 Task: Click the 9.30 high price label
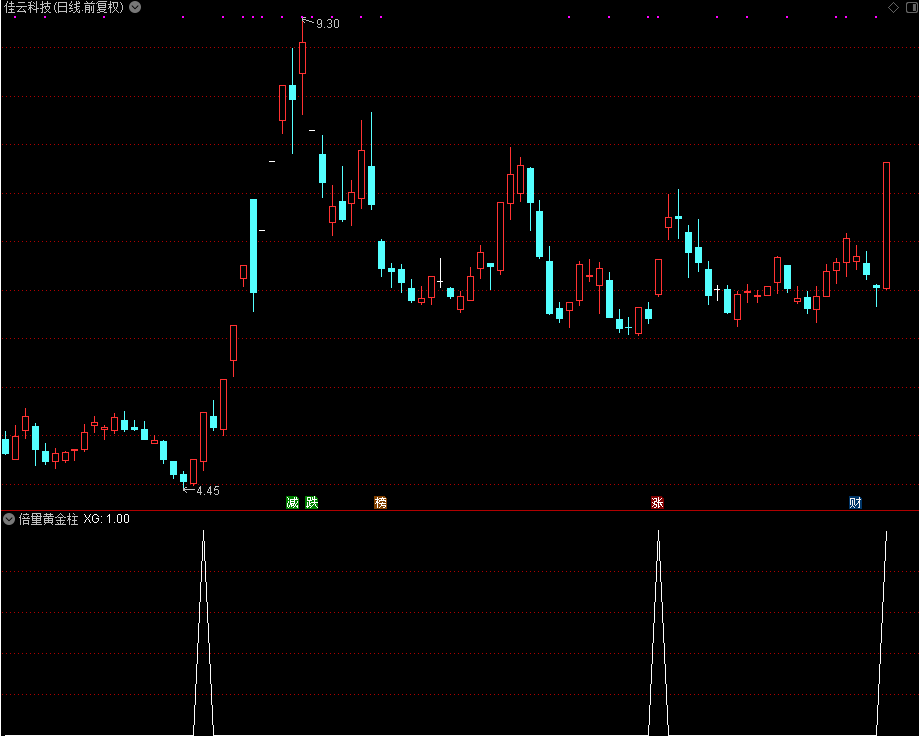328,24
